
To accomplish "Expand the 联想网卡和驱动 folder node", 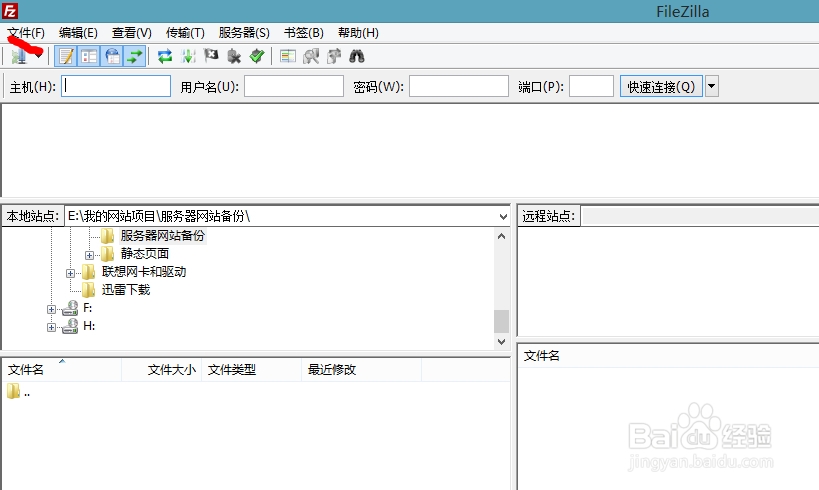I will pyautogui.click(x=71, y=273).
